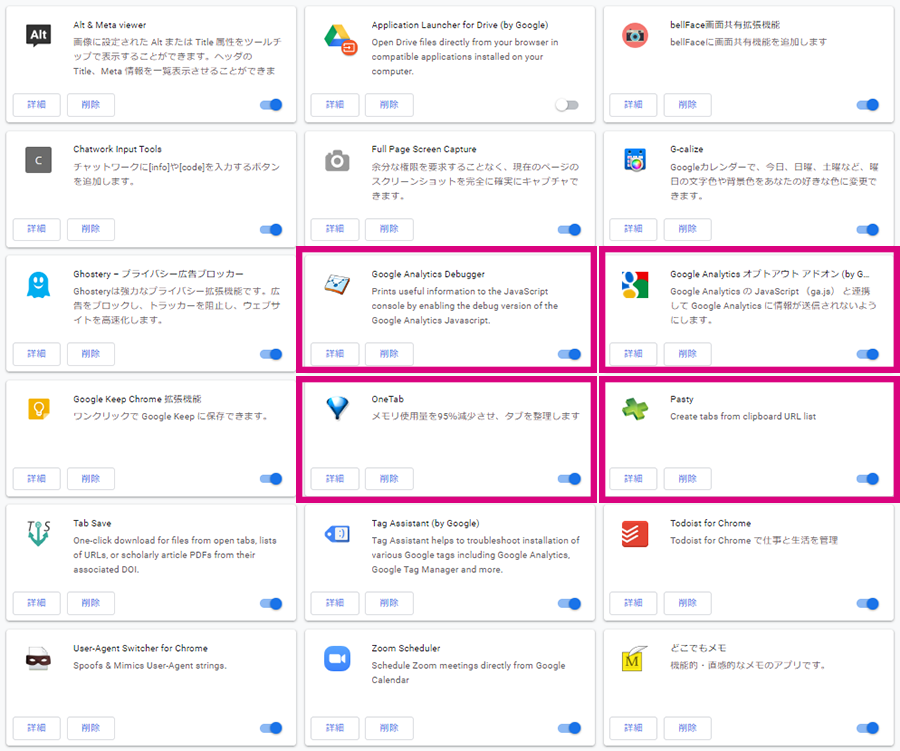Click the bellFace camera extension icon

635,36
